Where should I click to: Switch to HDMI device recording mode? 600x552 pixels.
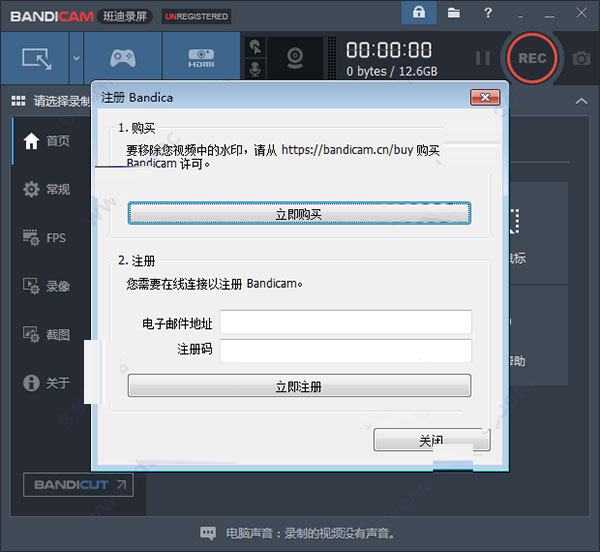tap(201, 58)
